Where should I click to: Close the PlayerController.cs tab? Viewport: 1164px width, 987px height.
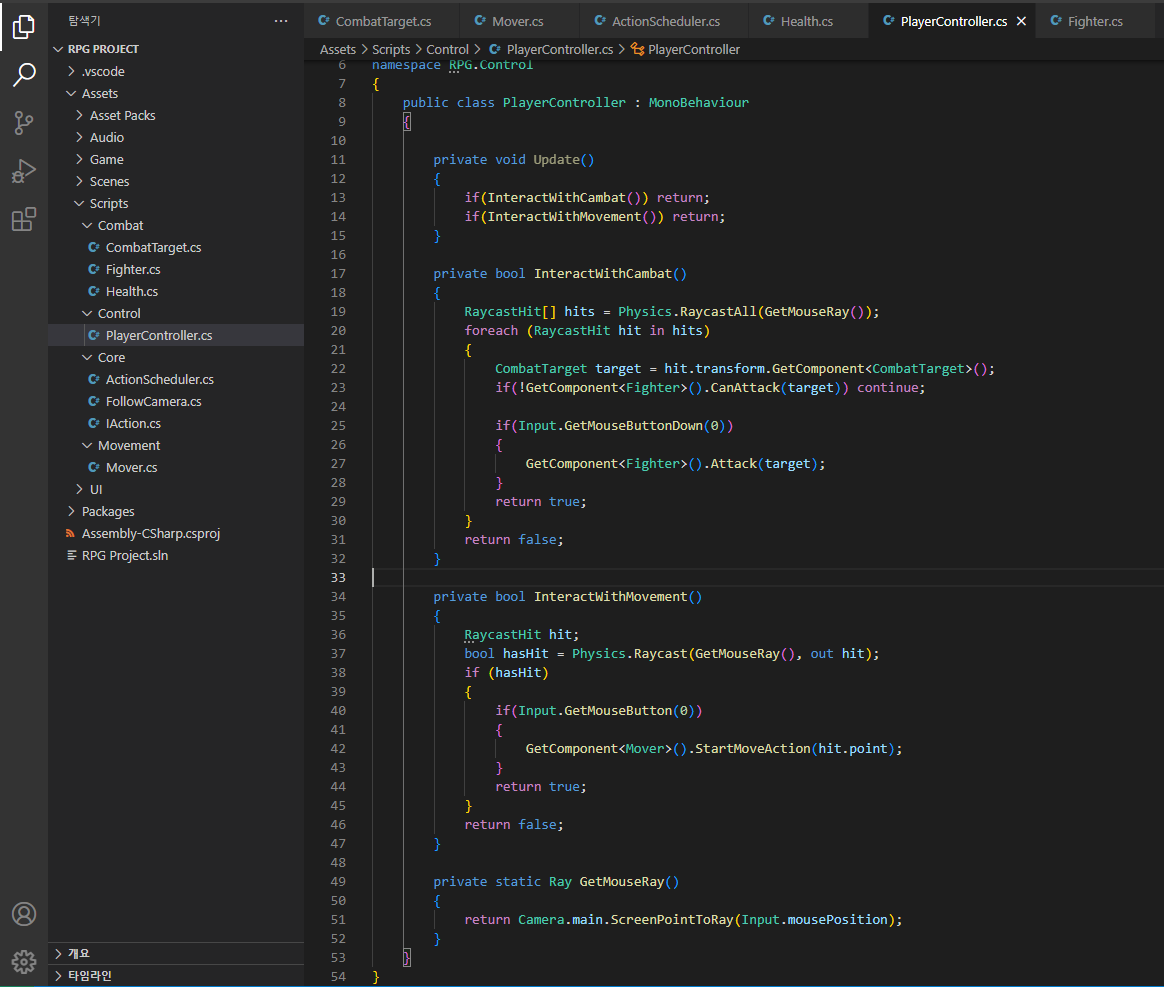point(1021,21)
